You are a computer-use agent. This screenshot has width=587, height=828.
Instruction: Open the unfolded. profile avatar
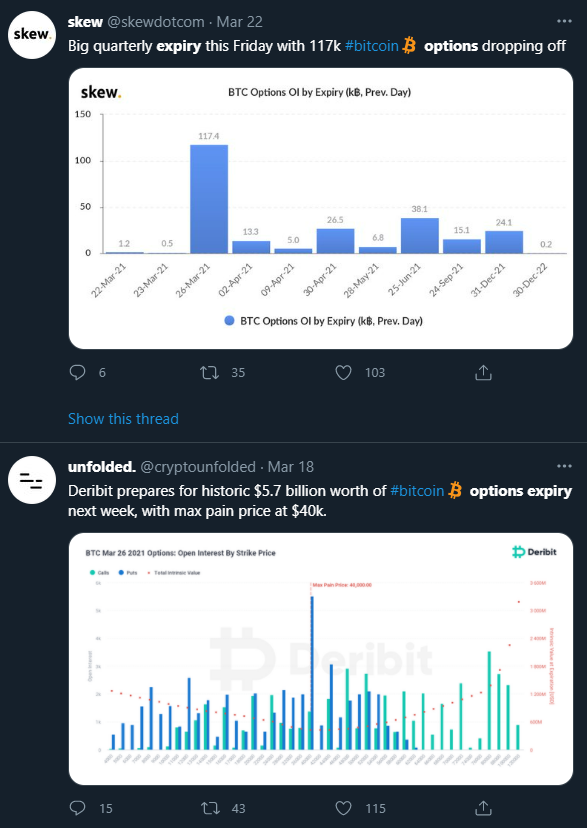[x=32, y=480]
